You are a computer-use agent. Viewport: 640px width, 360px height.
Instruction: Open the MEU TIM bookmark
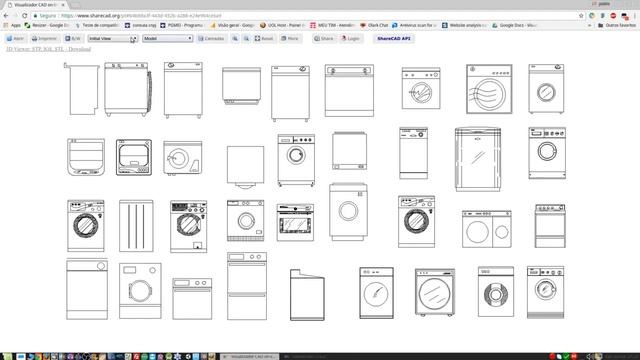click(x=333, y=25)
